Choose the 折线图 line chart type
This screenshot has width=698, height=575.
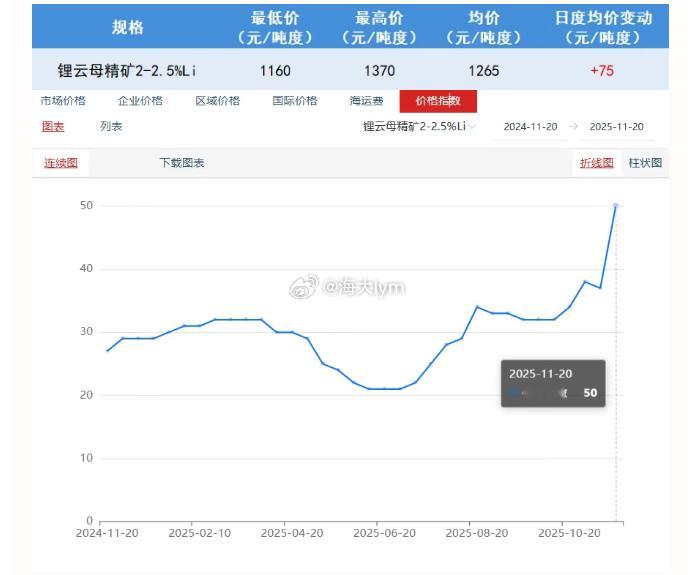point(597,163)
